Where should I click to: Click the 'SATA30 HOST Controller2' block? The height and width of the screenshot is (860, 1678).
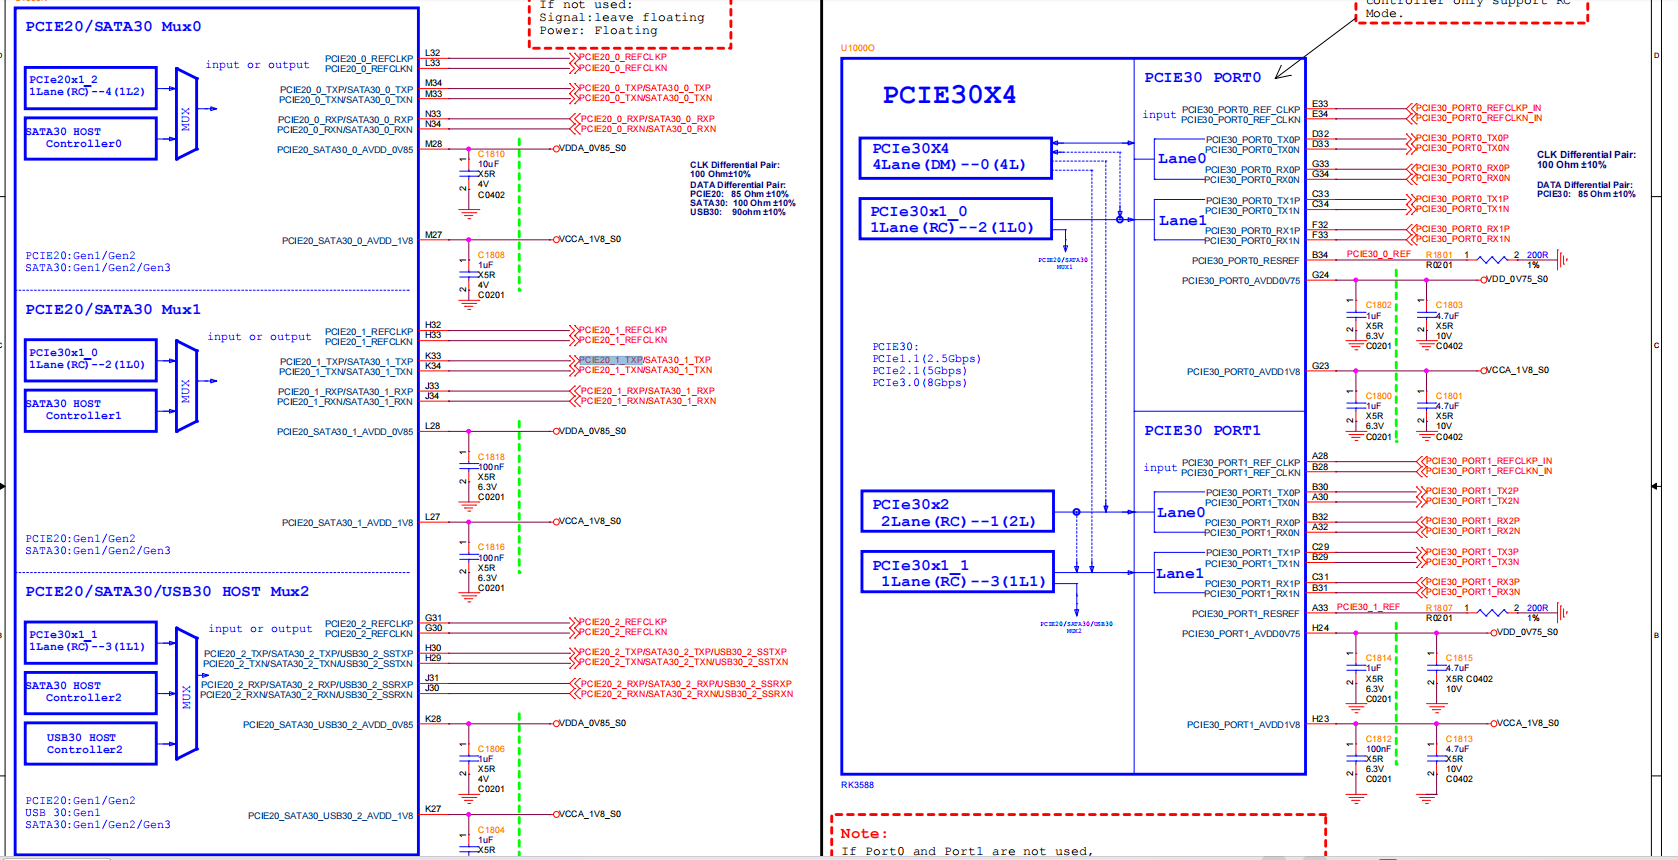(x=91, y=692)
